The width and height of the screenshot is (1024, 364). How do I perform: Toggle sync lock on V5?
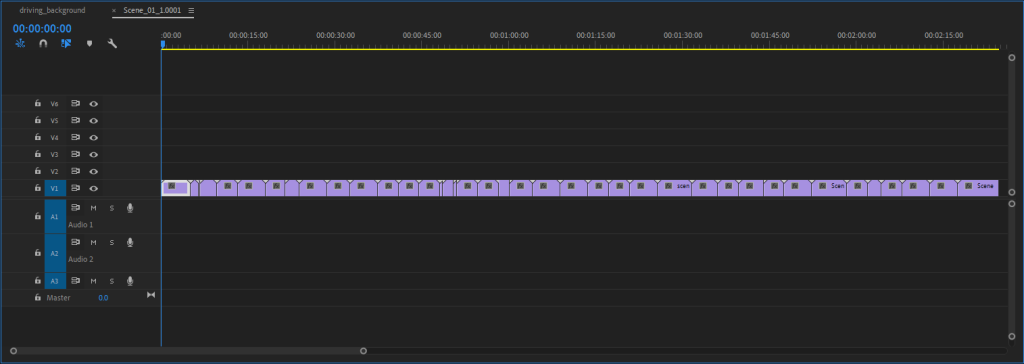coord(75,120)
